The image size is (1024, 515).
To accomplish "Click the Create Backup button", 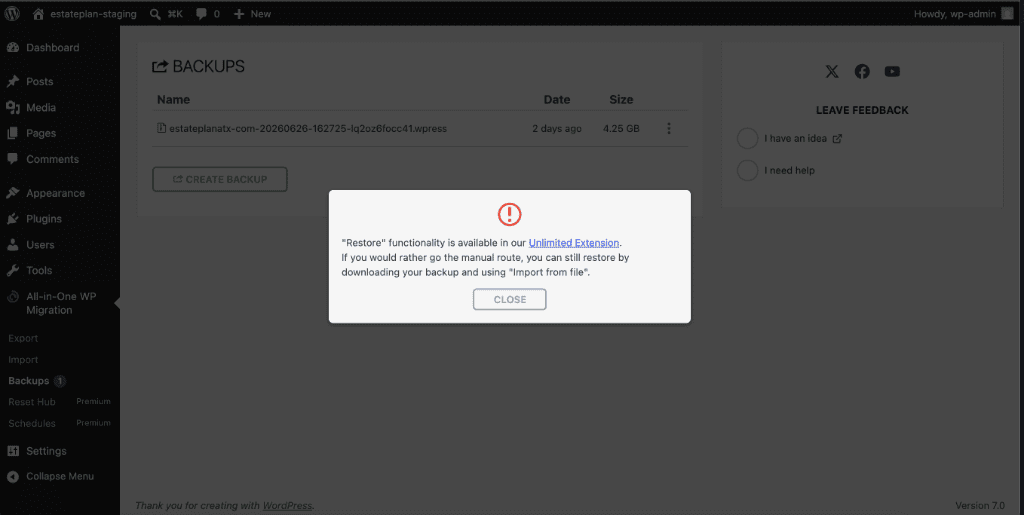I will click(x=219, y=179).
